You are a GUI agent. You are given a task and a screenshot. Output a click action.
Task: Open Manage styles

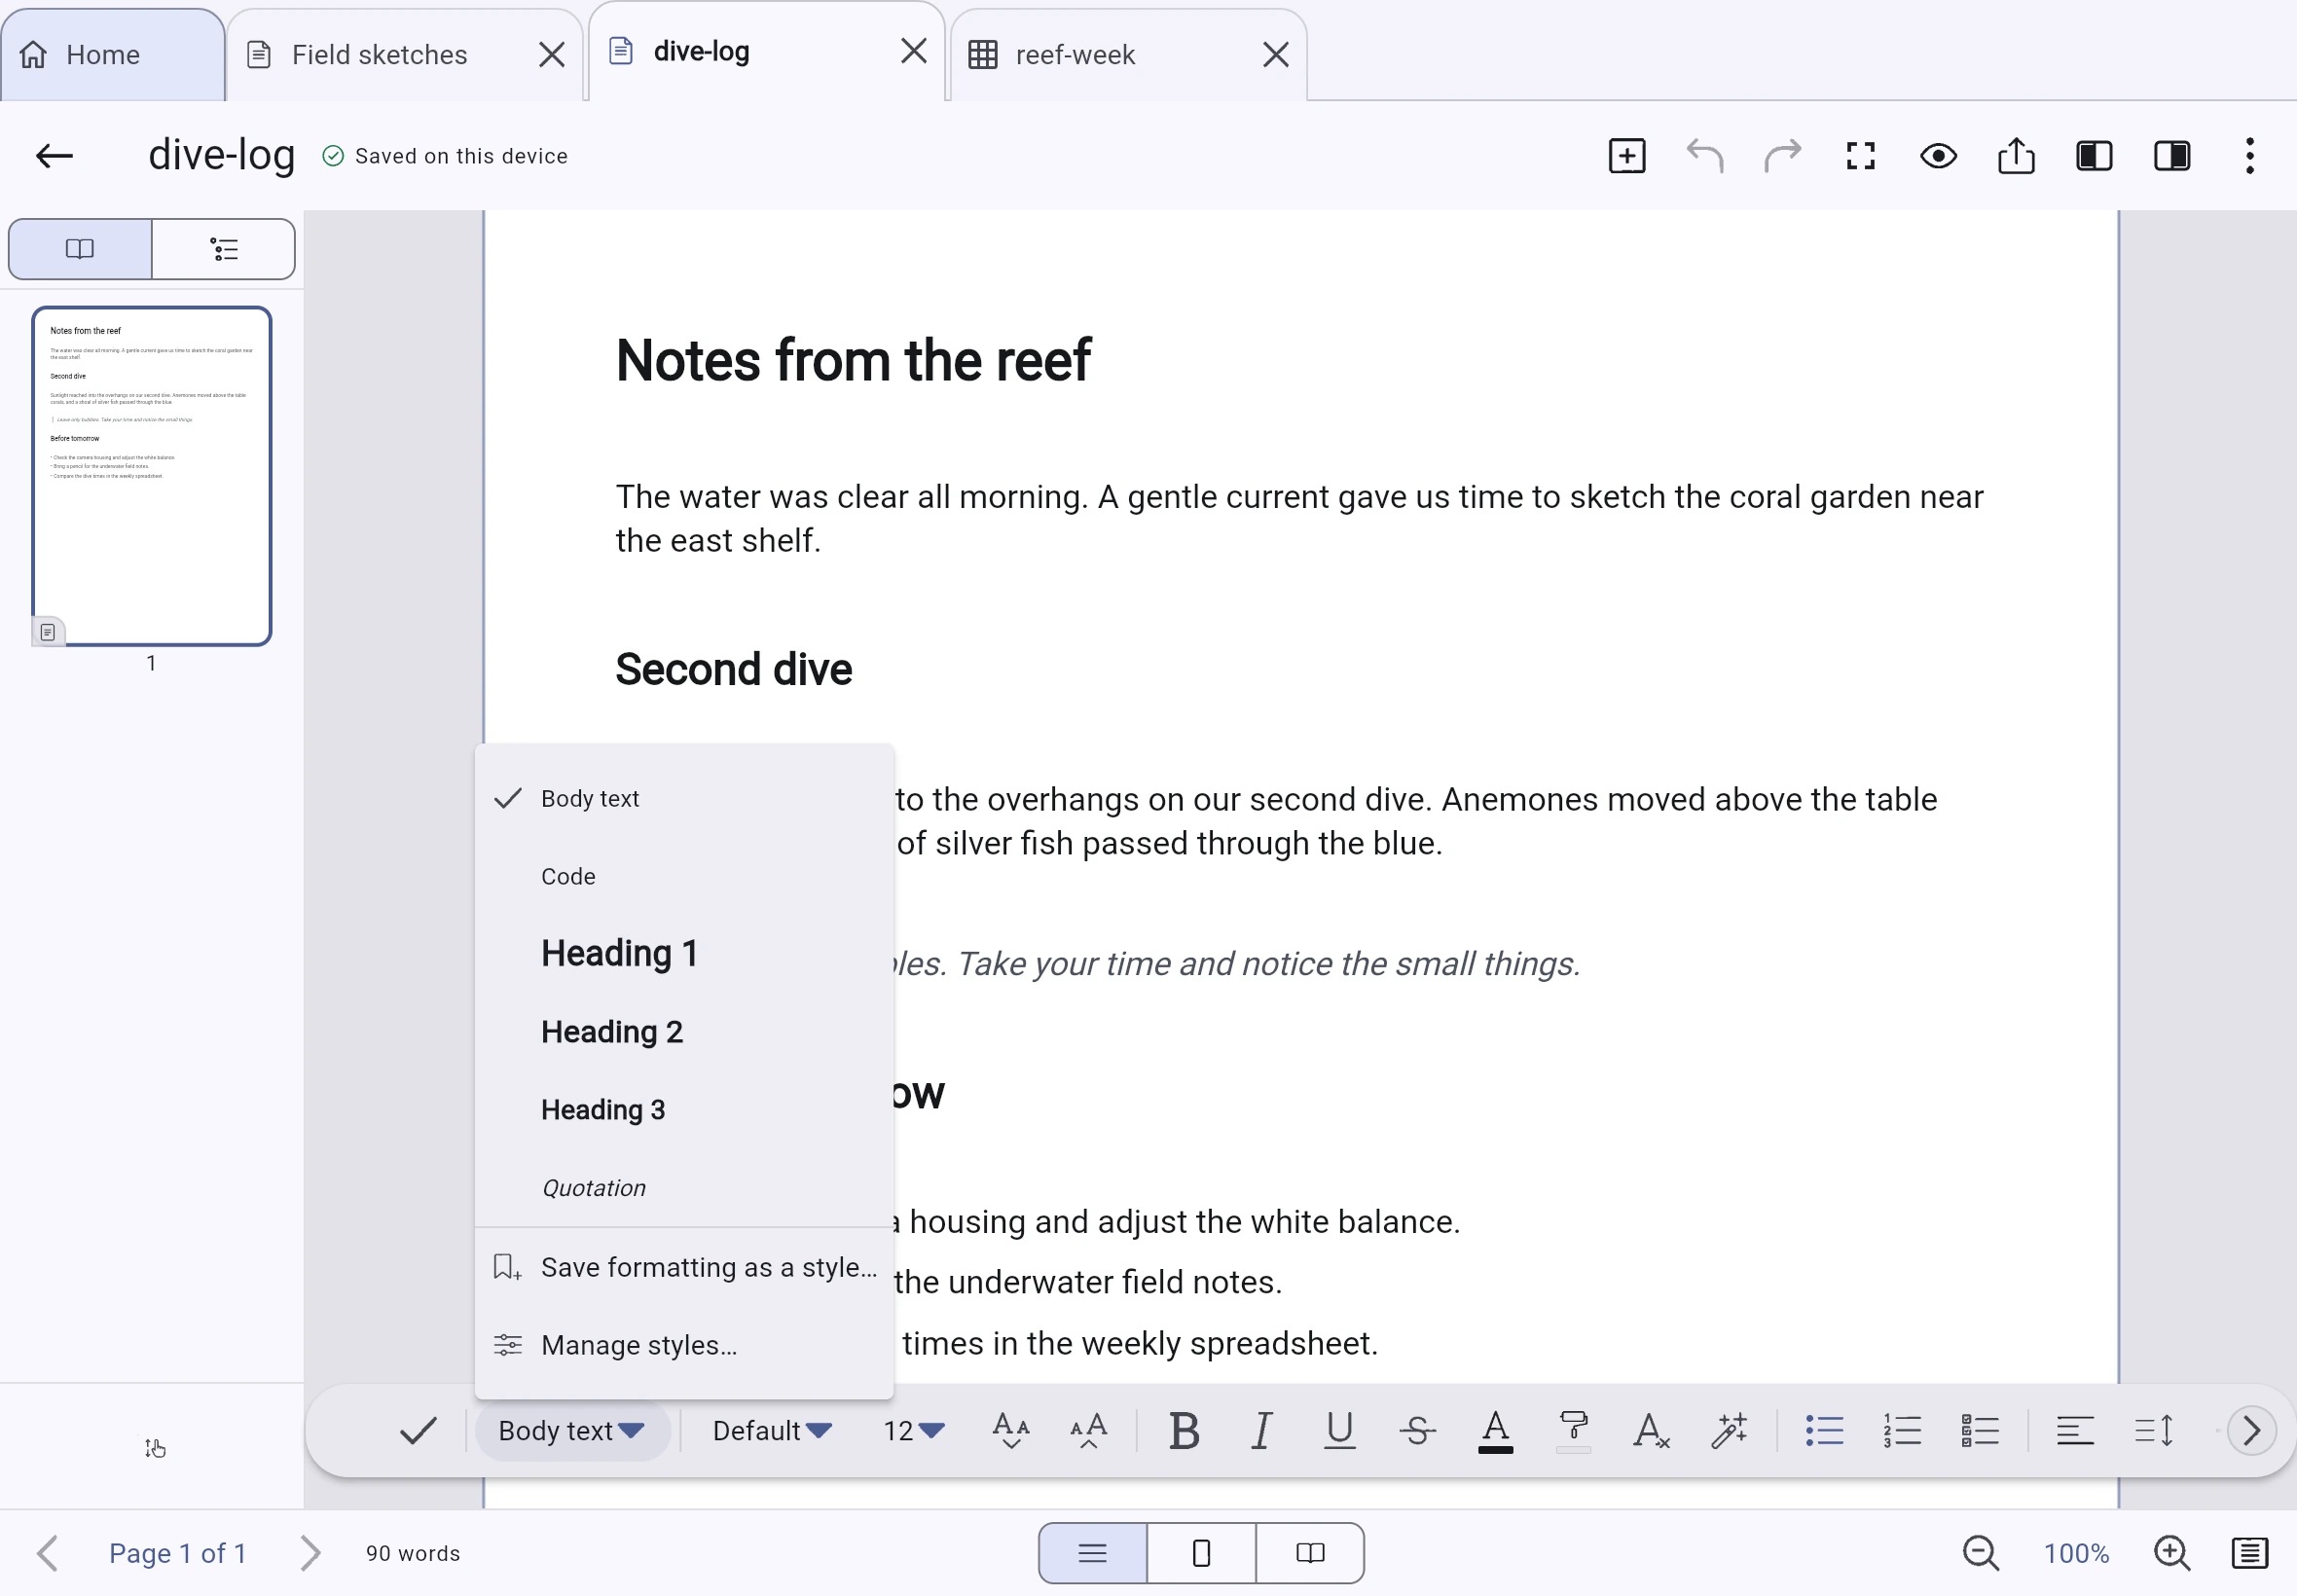point(684,1345)
